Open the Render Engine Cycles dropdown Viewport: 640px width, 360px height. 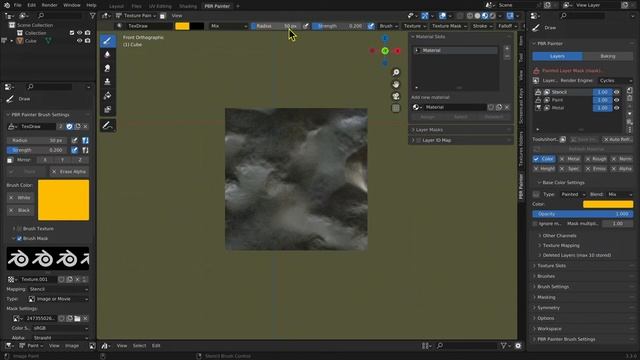616,81
